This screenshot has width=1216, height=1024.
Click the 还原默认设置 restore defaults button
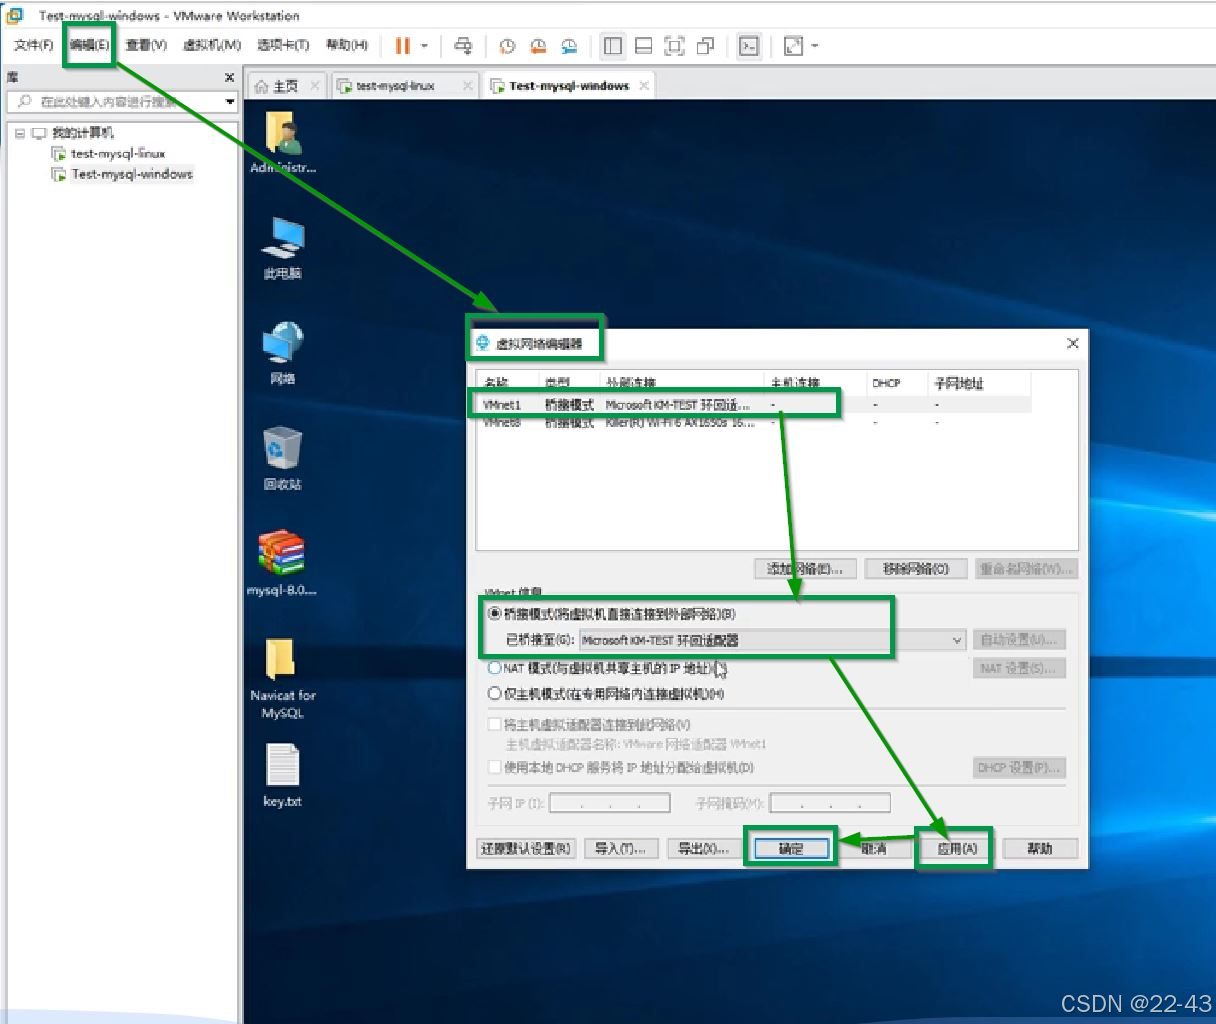pyautogui.click(x=526, y=849)
